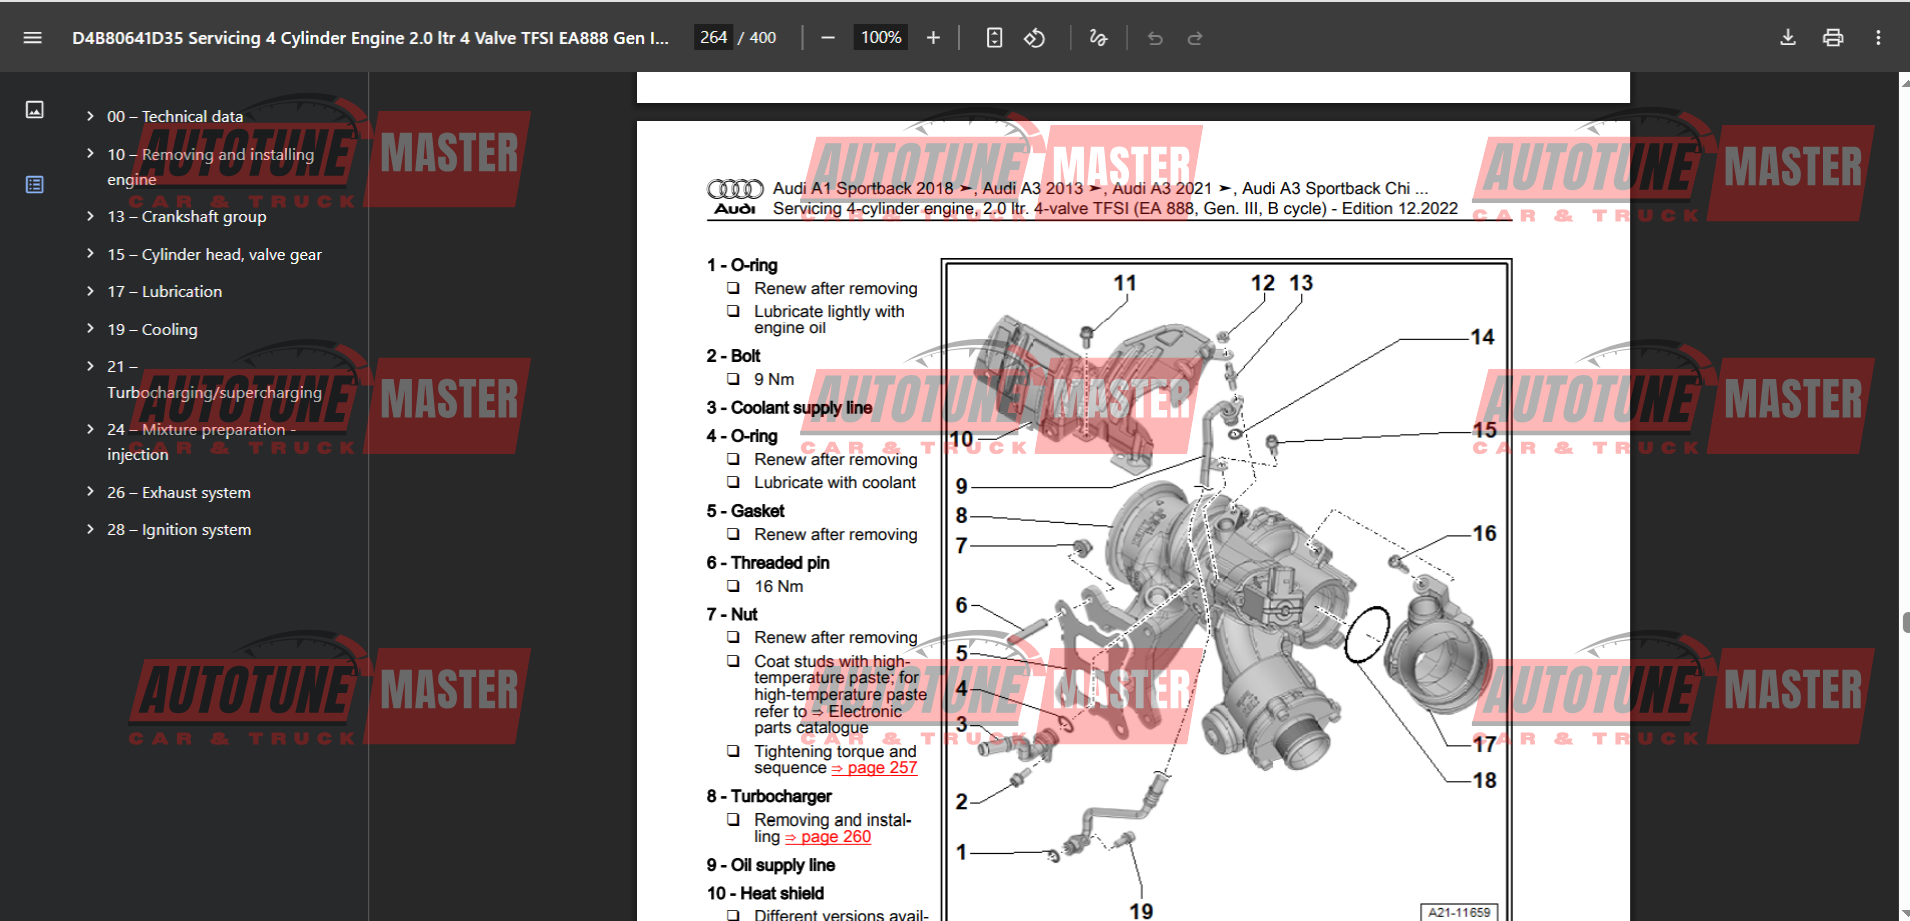
Task: Follow the page 260 link
Action: (835, 837)
